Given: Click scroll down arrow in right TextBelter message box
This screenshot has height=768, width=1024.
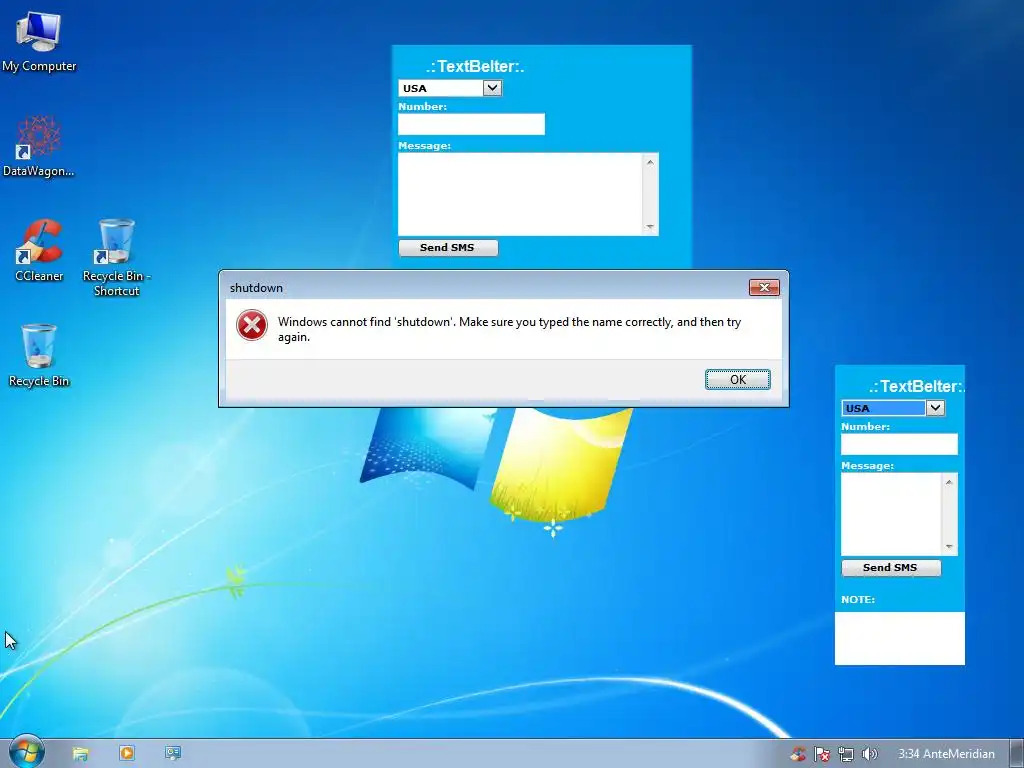Looking at the screenshot, I should tap(949, 547).
